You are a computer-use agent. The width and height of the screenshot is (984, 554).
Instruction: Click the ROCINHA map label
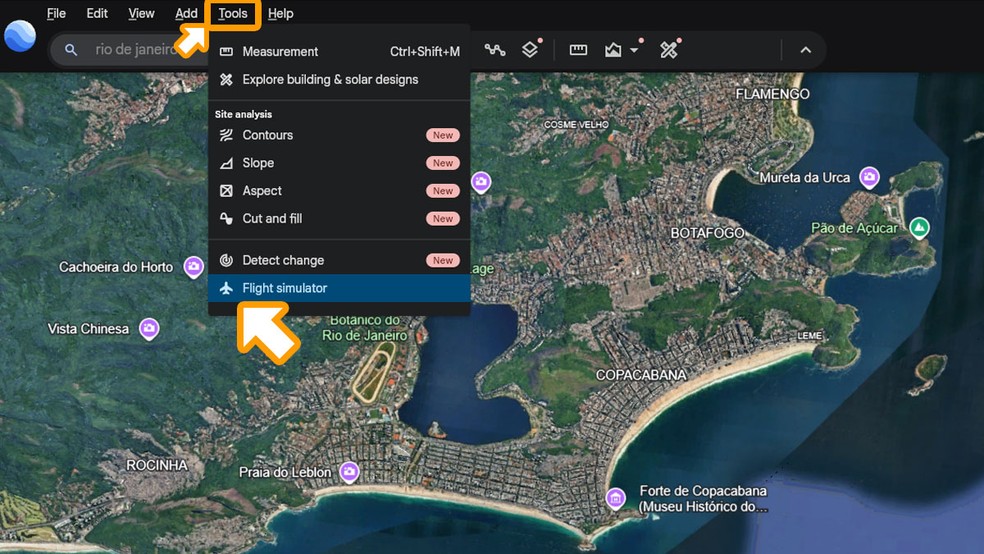click(x=157, y=466)
